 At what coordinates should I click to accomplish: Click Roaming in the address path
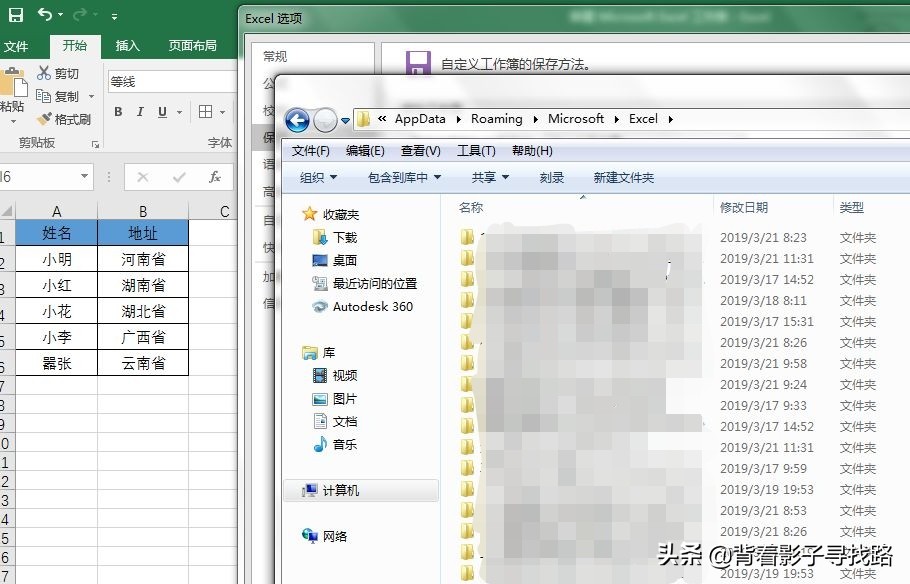497,118
